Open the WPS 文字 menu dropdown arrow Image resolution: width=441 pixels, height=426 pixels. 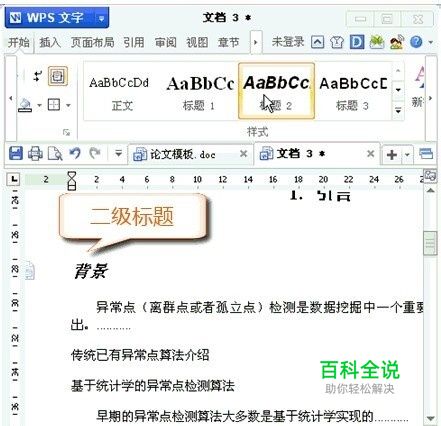102,18
